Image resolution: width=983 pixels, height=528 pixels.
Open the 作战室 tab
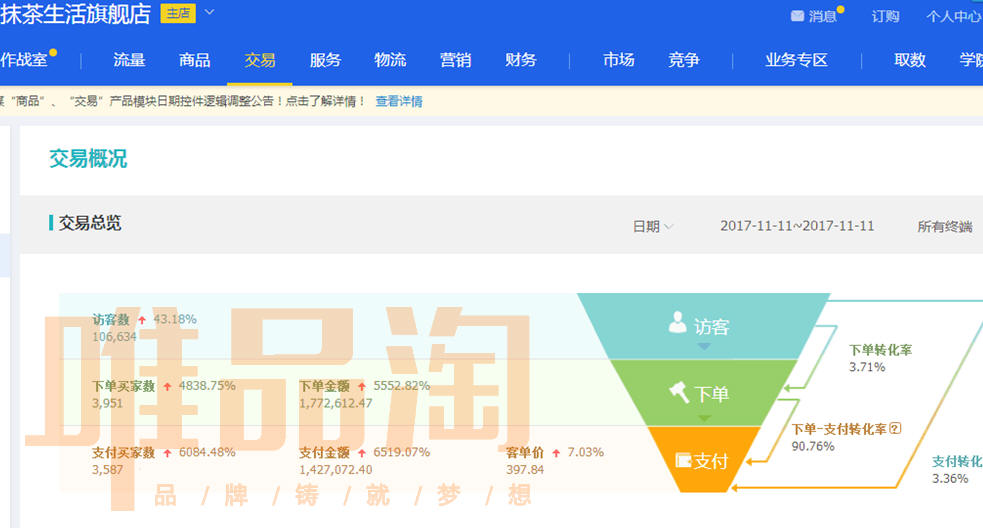(x=24, y=60)
